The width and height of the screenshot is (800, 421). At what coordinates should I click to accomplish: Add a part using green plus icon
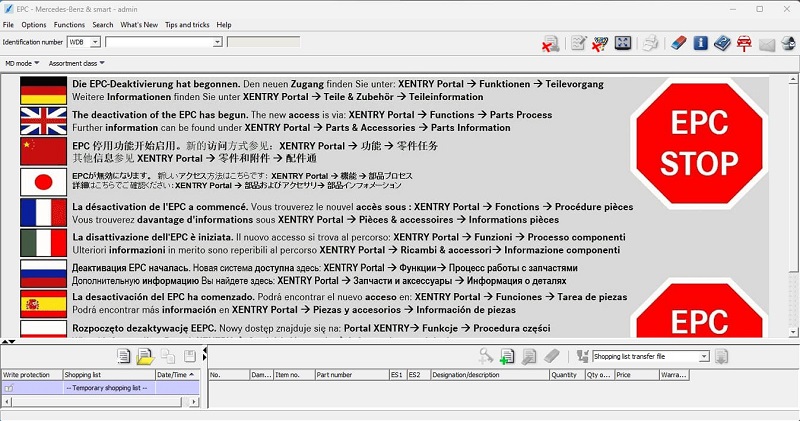point(507,356)
